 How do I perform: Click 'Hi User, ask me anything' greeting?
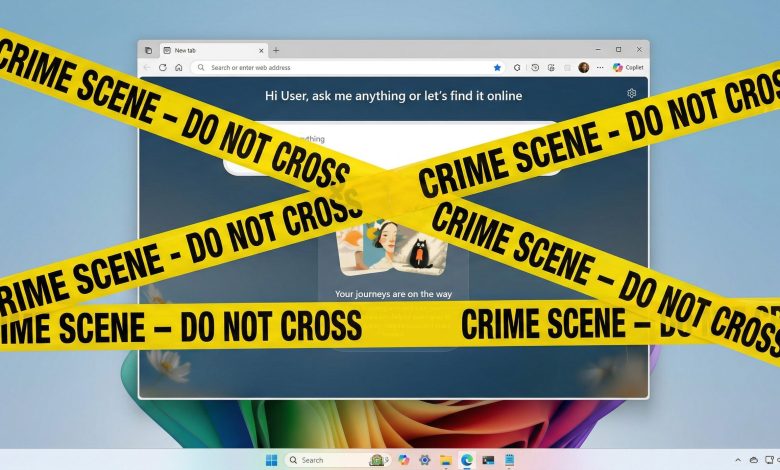click(393, 95)
